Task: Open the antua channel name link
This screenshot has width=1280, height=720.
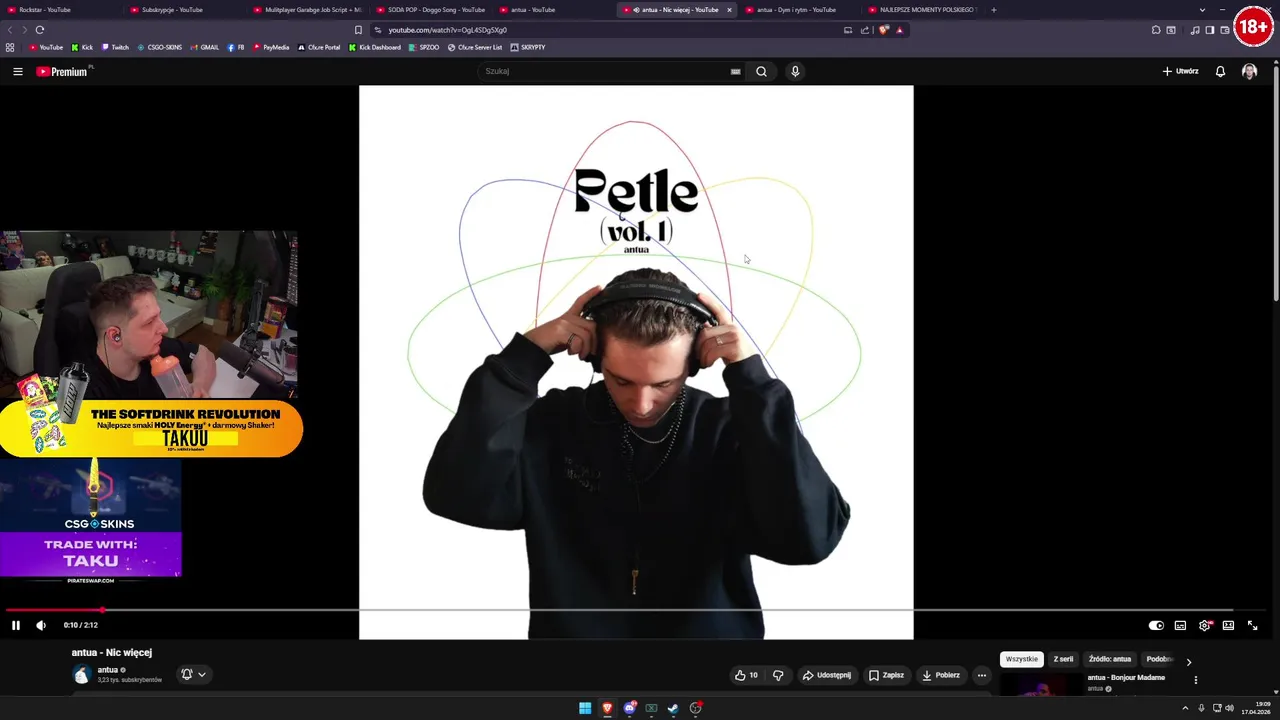Action: (x=107, y=670)
